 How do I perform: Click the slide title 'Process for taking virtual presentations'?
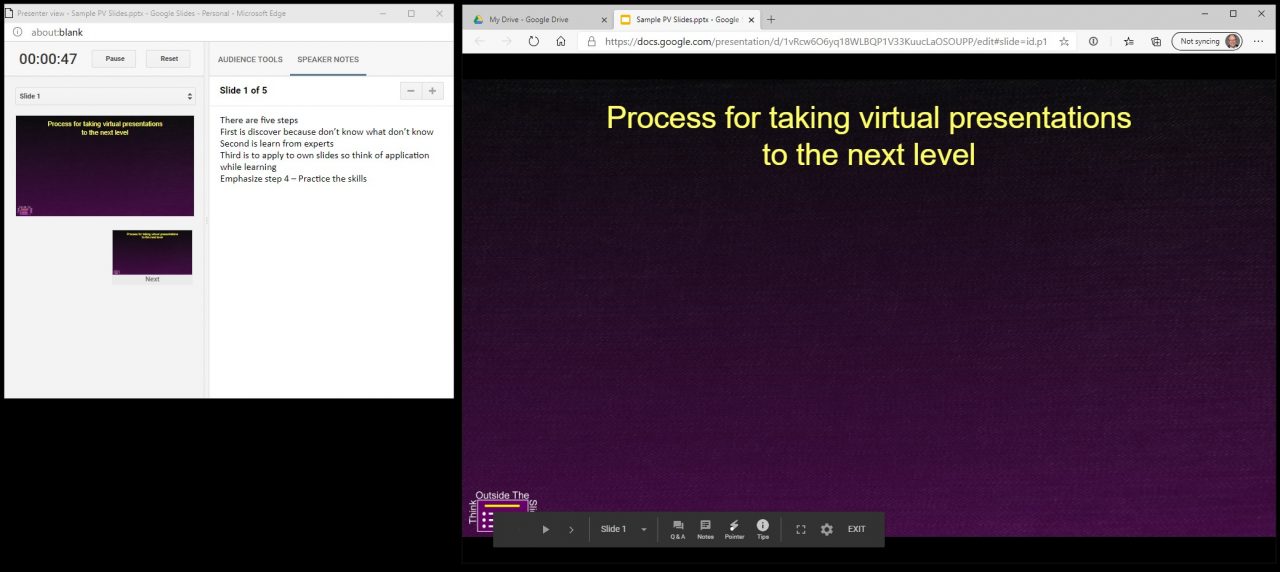pos(868,117)
